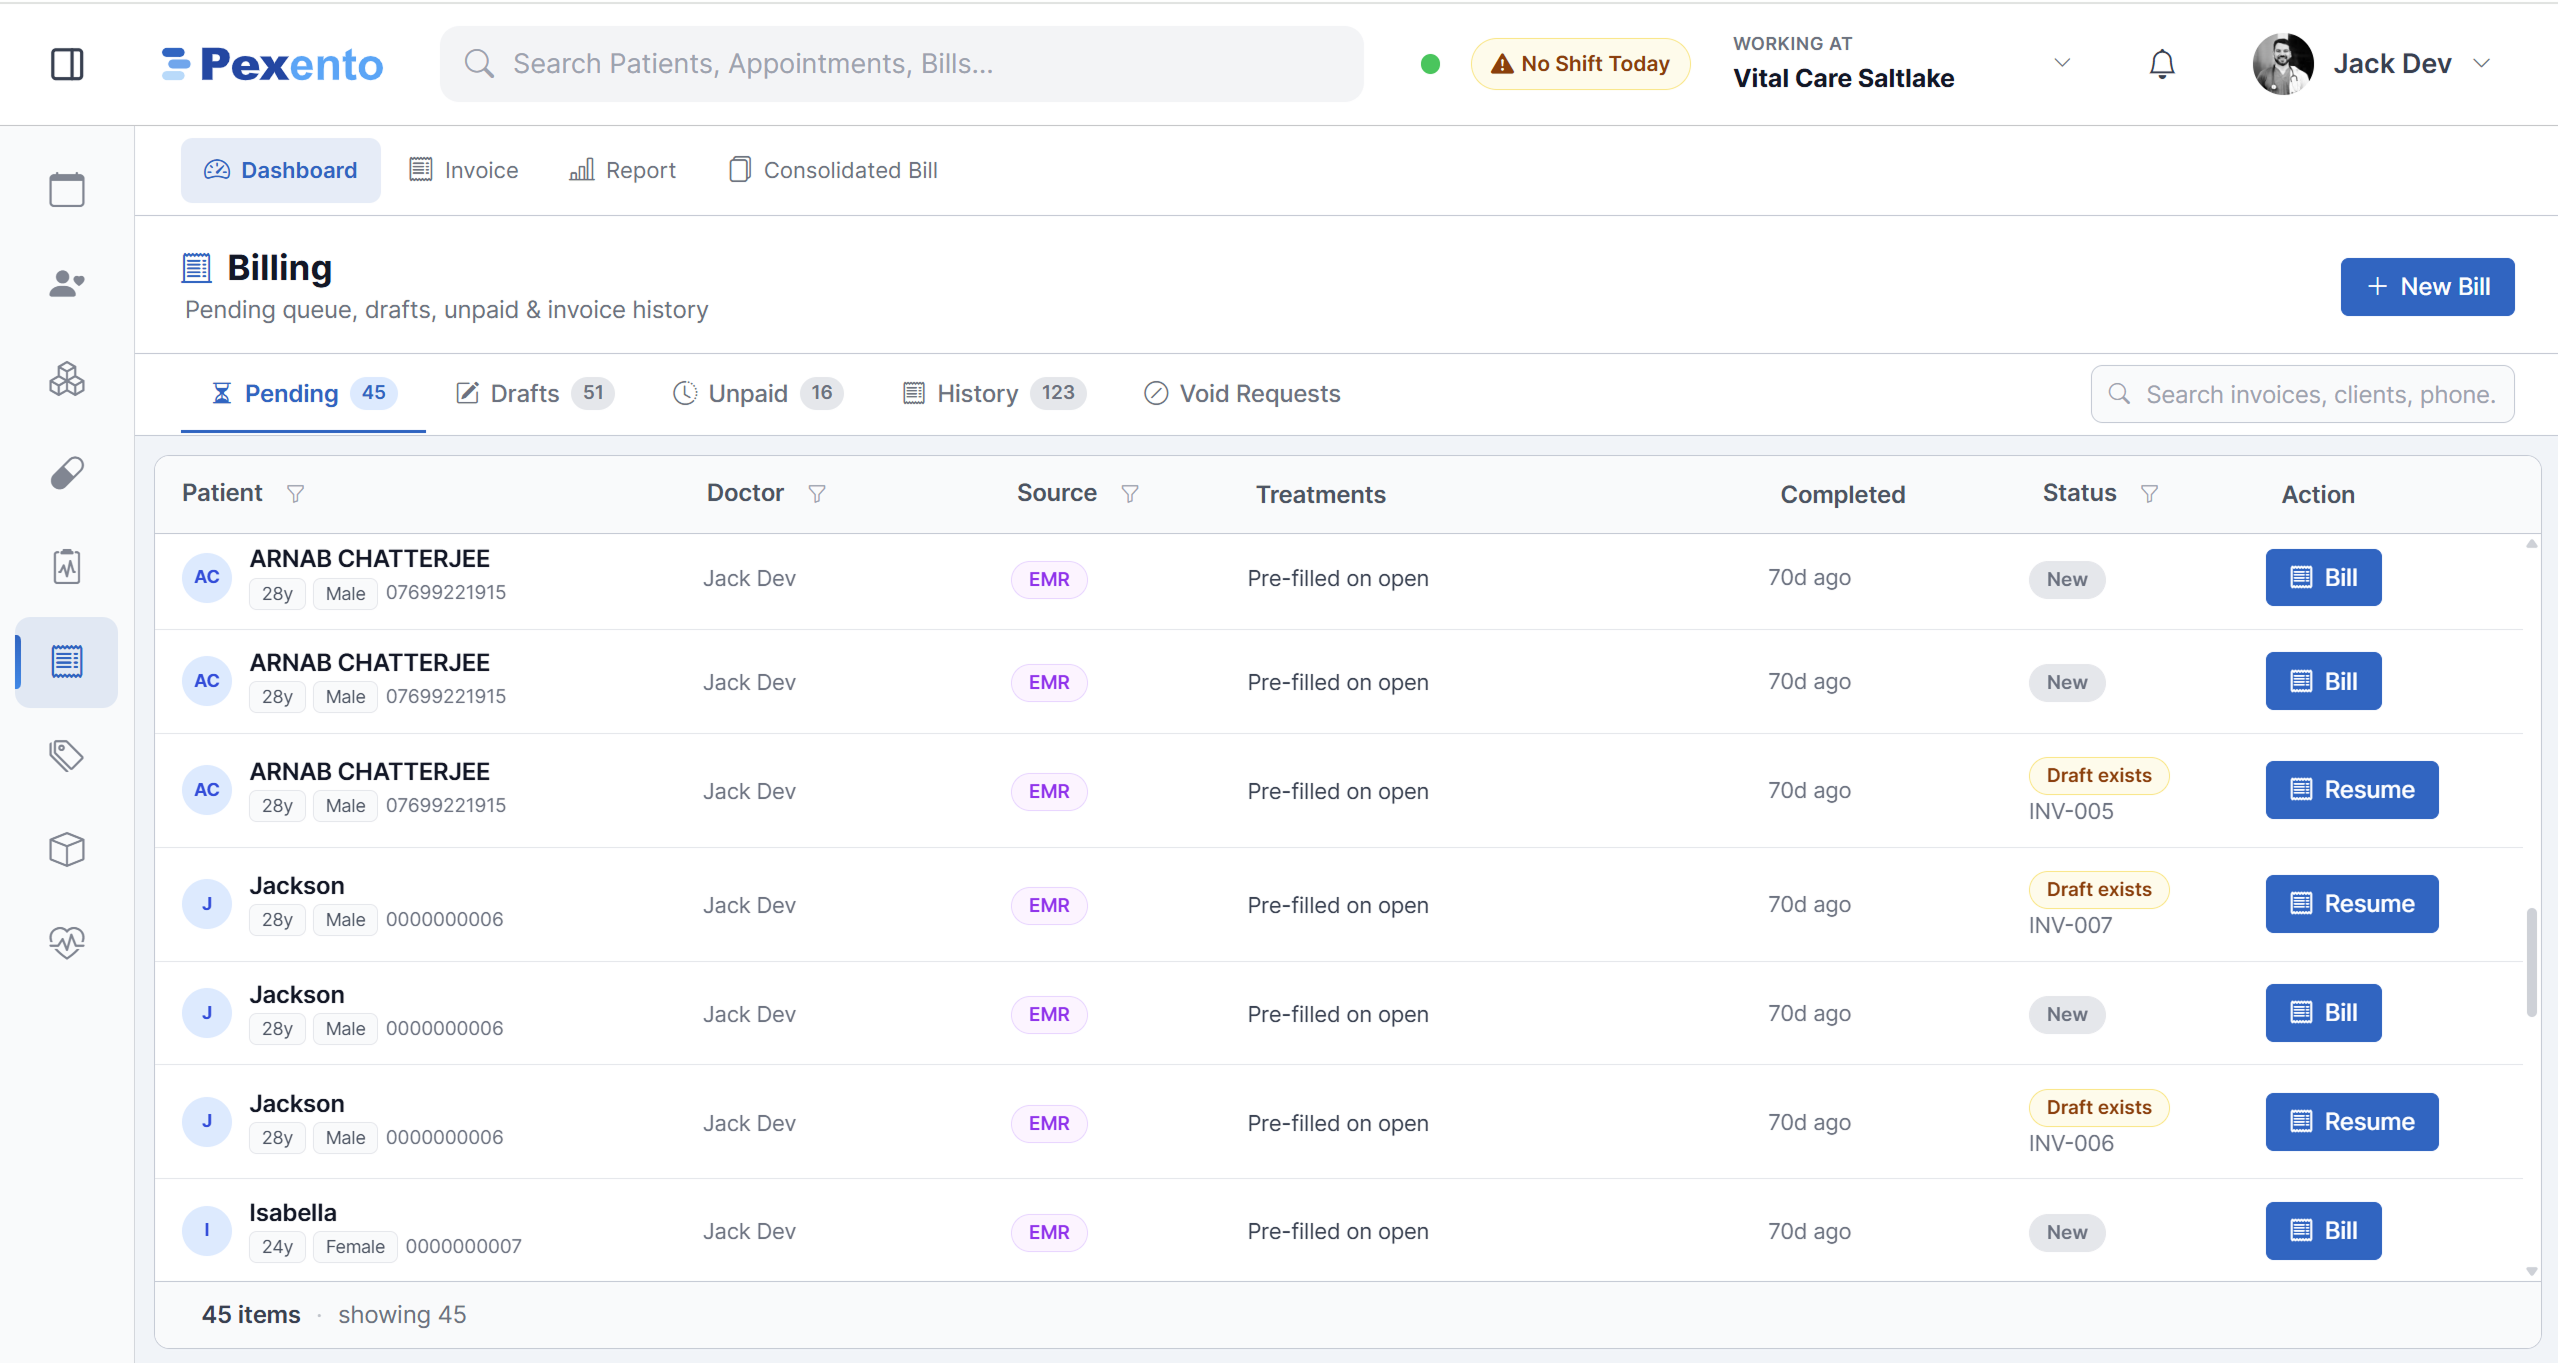This screenshot has width=2558, height=1363.
Task: Resume draft INV-005 for Arnab Chatterjee
Action: pyautogui.click(x=2351, y=790)
